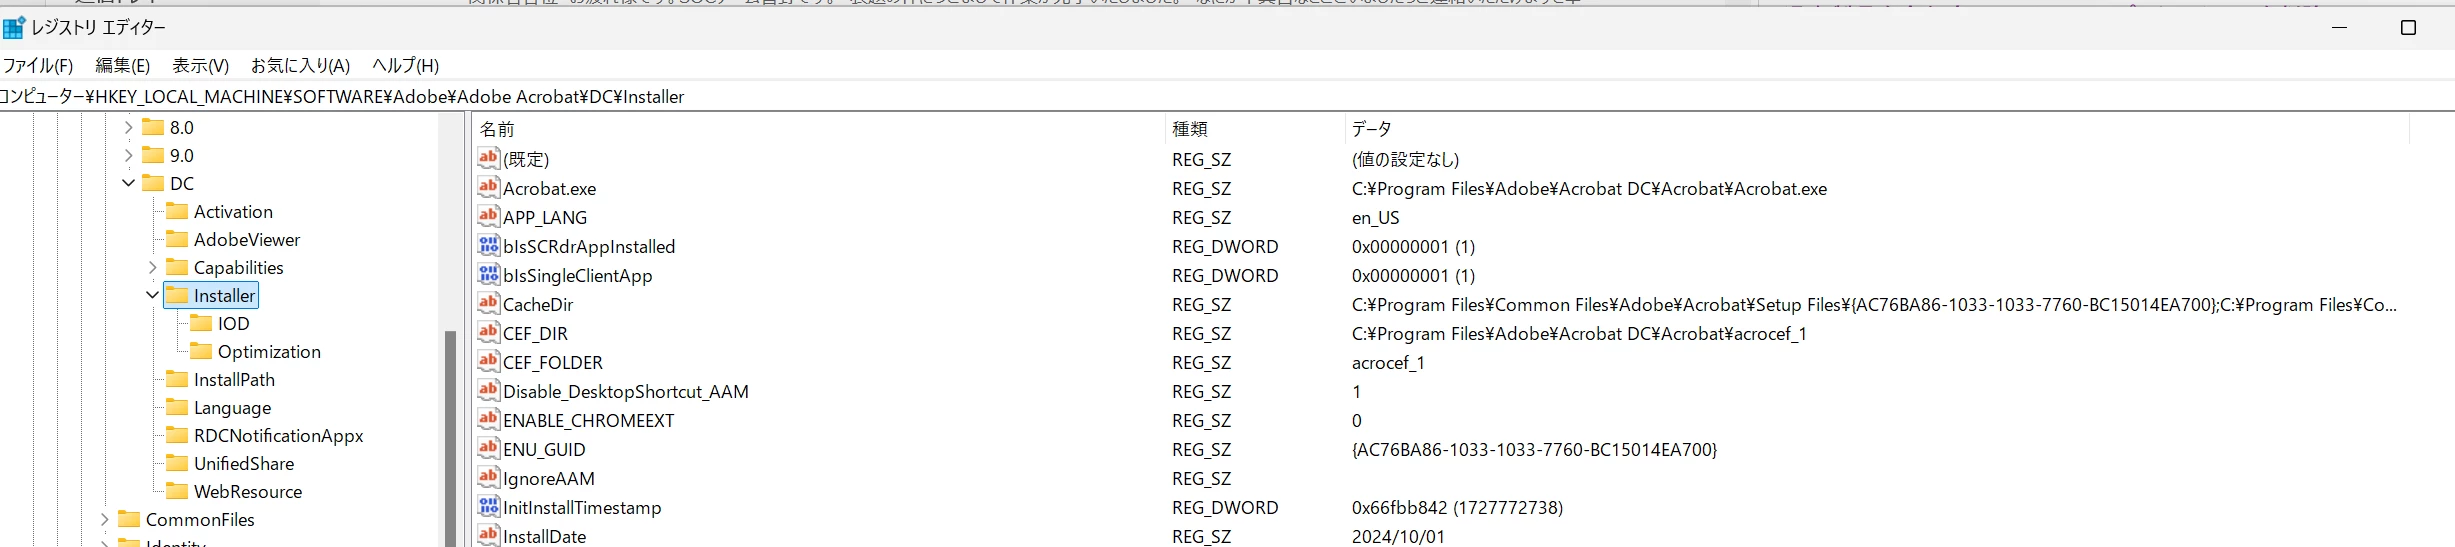Select the RDCNotificationAppx key
Viewport: 2455px width, 547px height.
point(278,435)
